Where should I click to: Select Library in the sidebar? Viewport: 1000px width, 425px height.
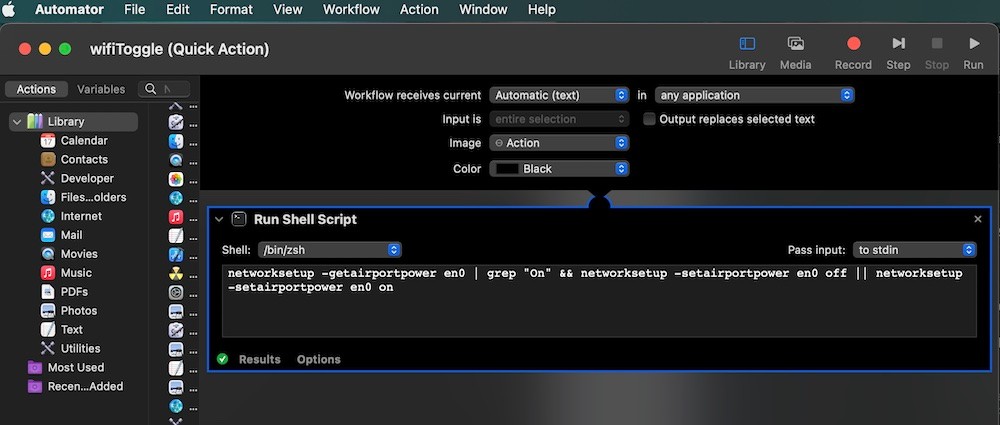[x=73, y=122]
